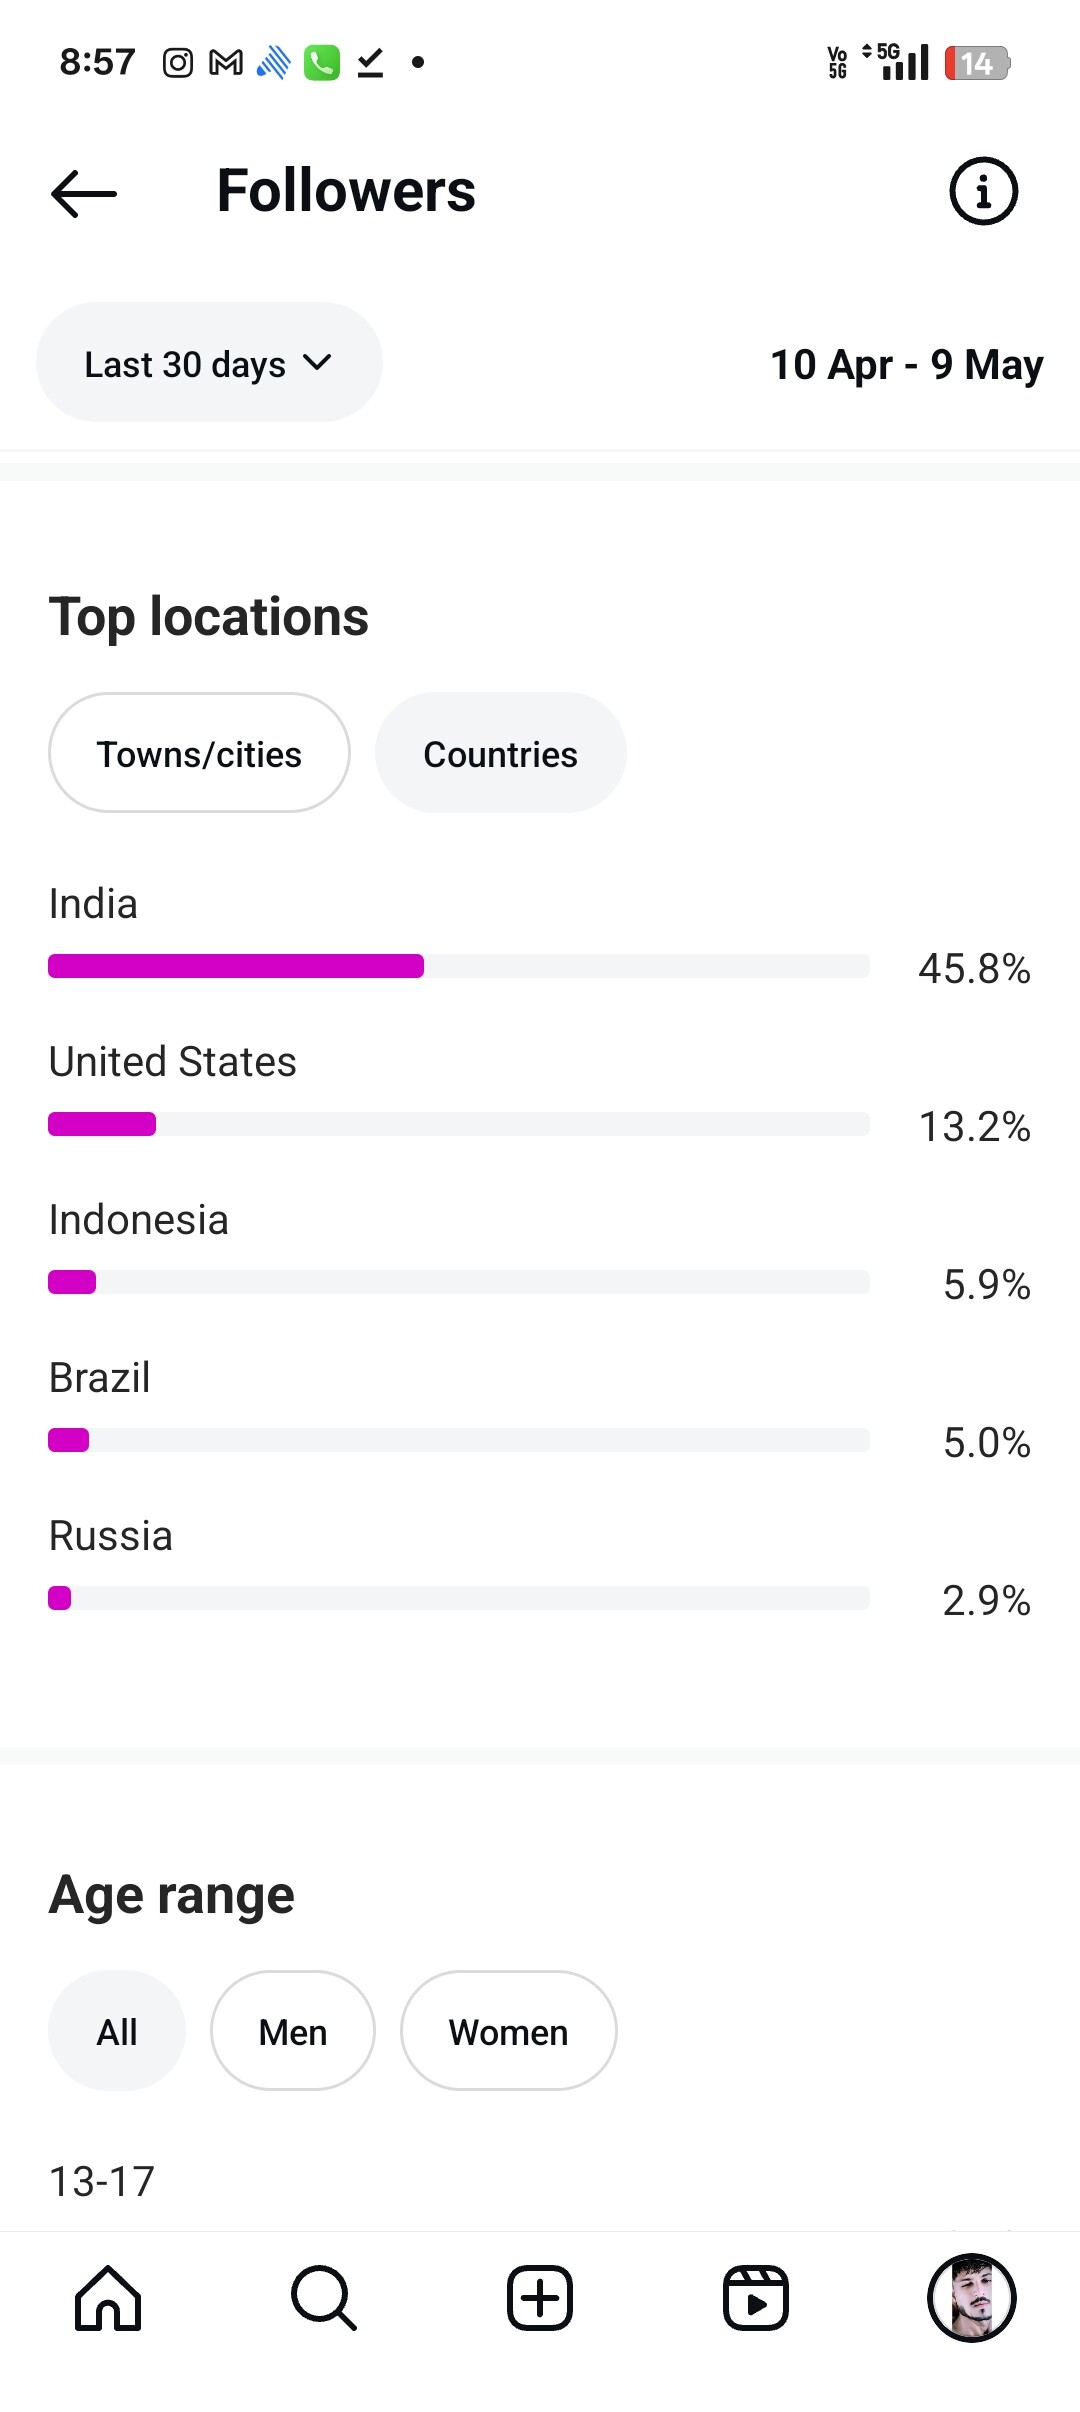Open the info circle icon
Image resolution: width=1080 pixels, height=2412 pixels.
coord(983,191)
